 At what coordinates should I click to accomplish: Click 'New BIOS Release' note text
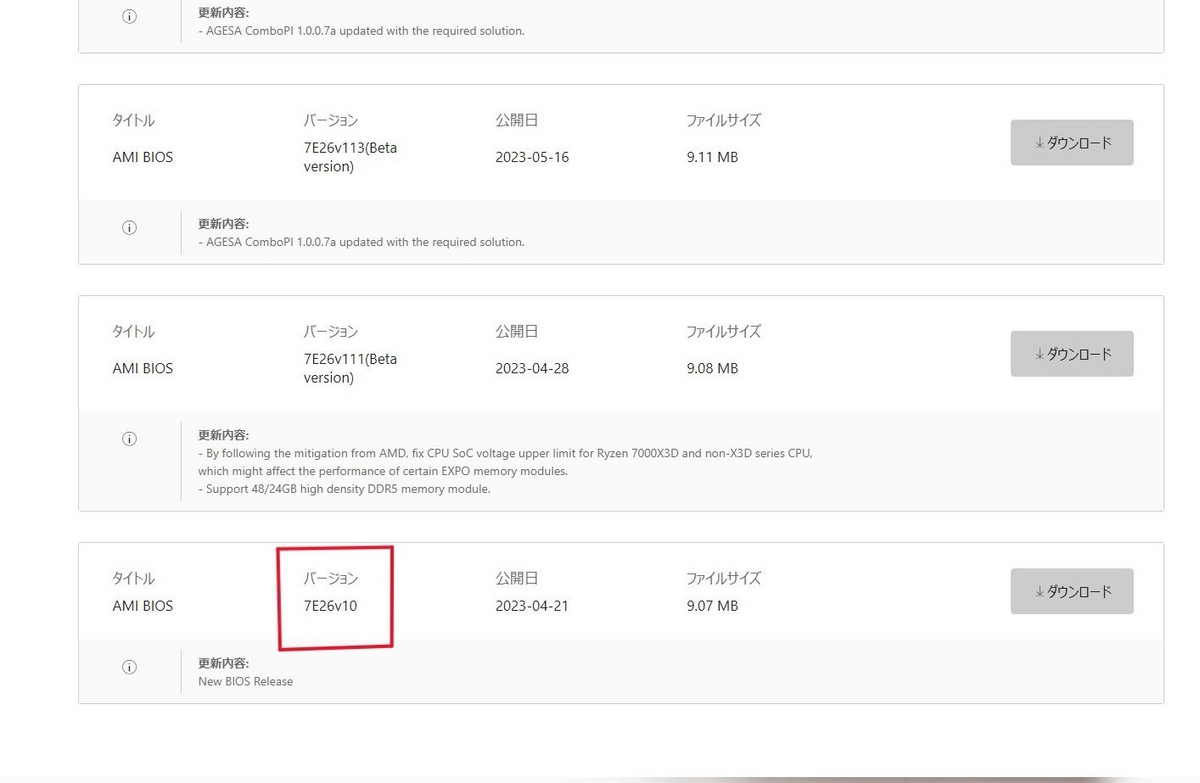[x=246, y=681]
